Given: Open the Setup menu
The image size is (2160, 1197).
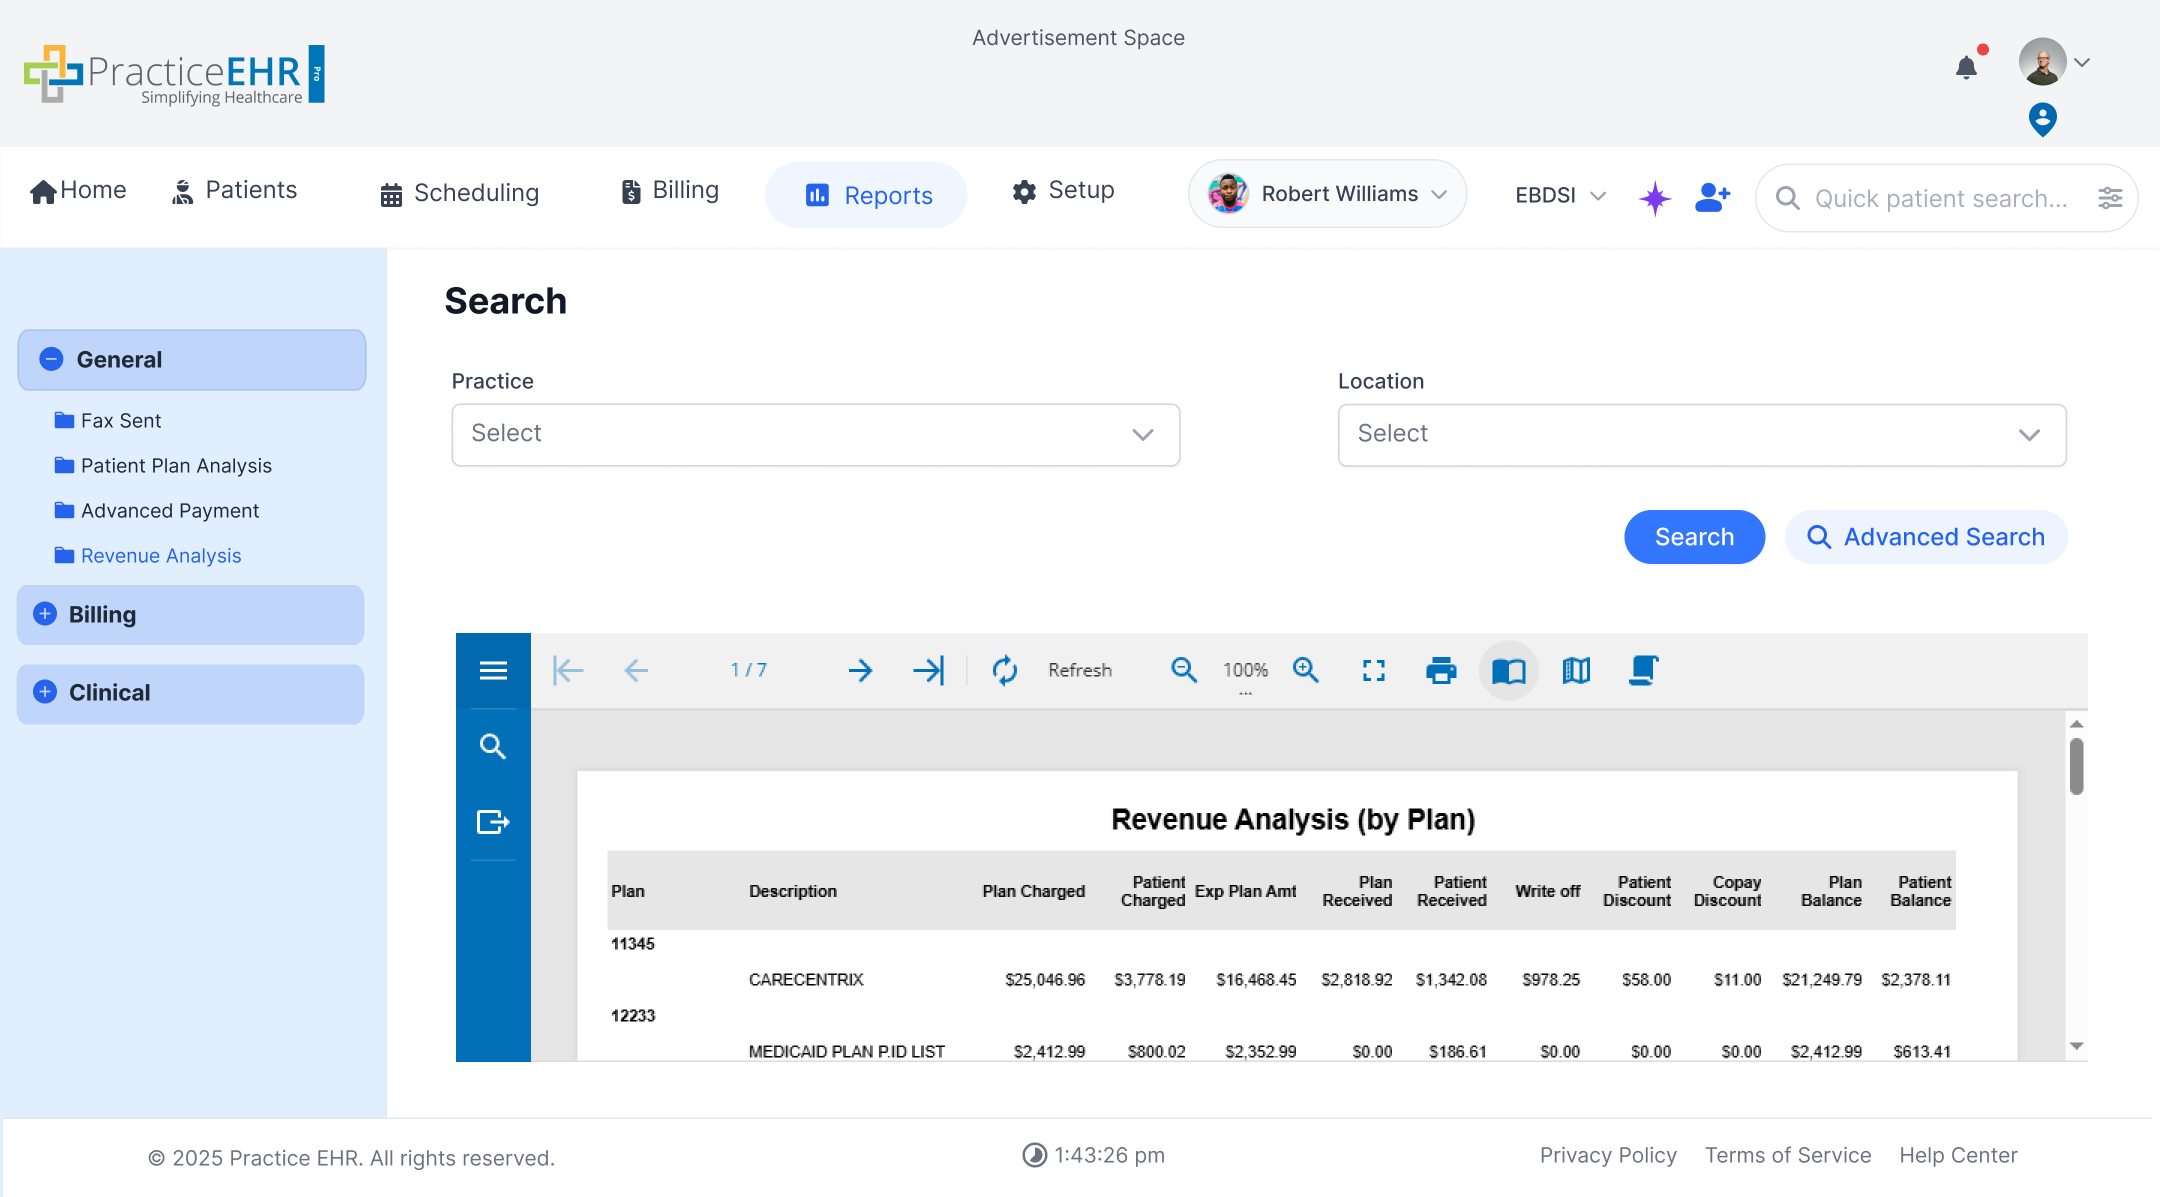Looking at the screenshot, I should (1063, 191).
